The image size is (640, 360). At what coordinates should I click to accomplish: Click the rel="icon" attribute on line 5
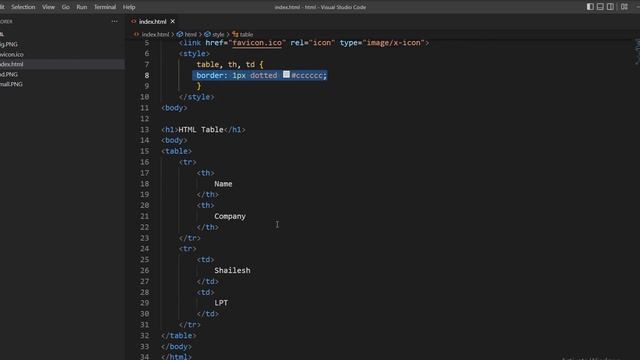[313, 43]
